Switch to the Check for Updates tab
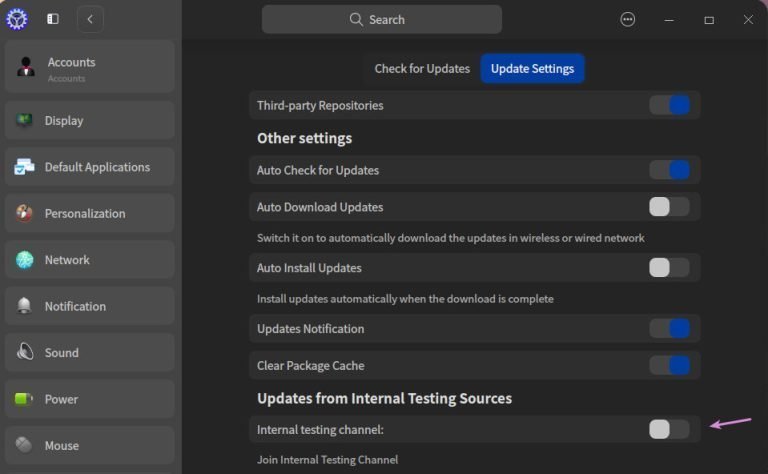Image resolution: width=768 pixels, height=474 pixels. pyautogui.click(x=422, y=69)
